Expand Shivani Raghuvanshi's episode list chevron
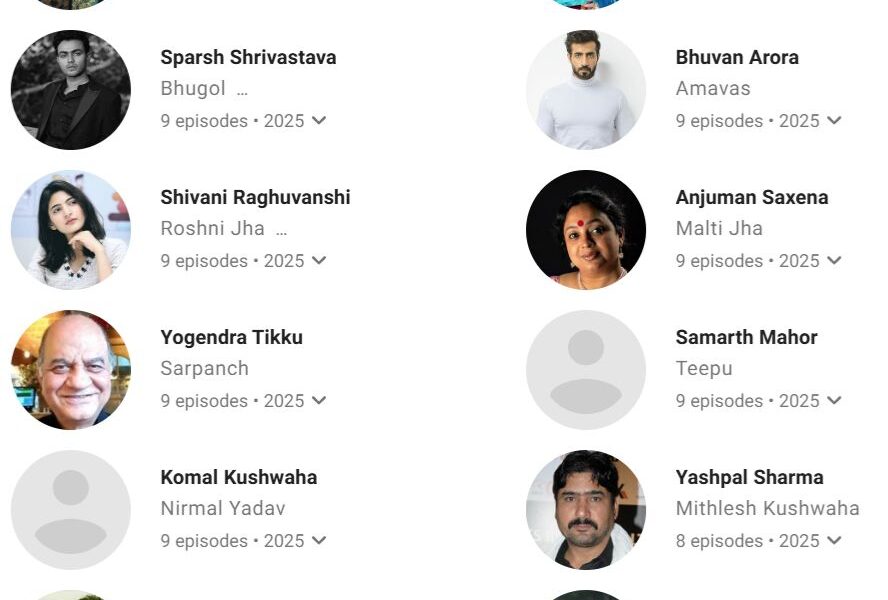Screen dimensions: 888x600 319,261
